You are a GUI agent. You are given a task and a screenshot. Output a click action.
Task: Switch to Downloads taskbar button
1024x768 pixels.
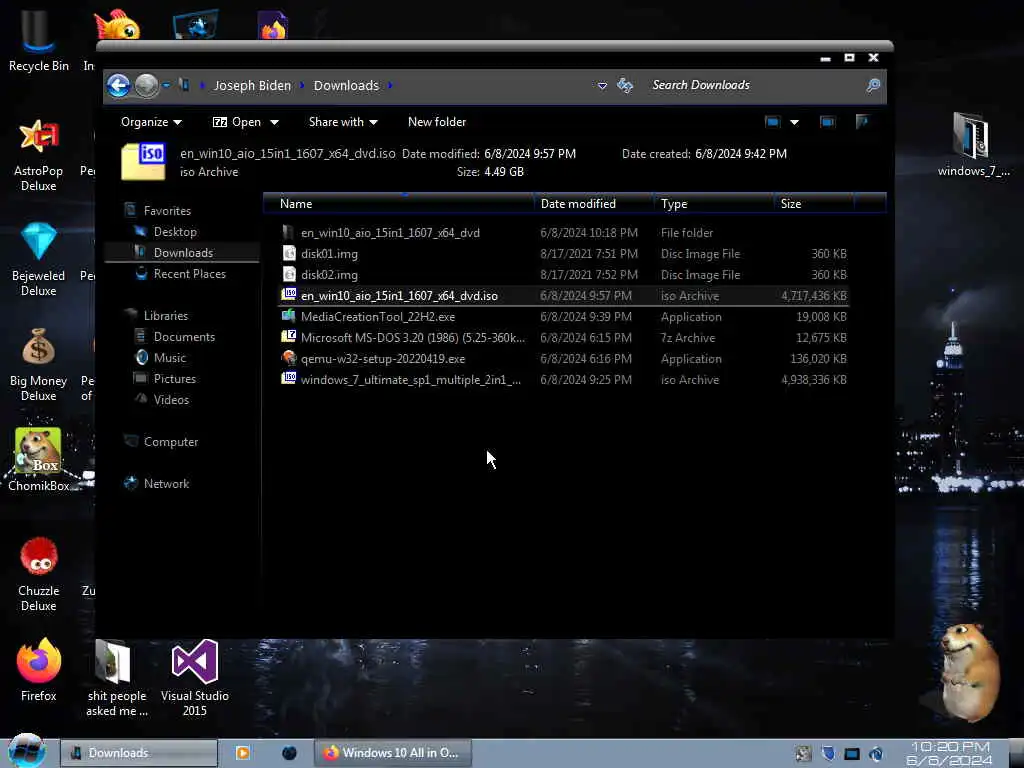tap(139, 753)
